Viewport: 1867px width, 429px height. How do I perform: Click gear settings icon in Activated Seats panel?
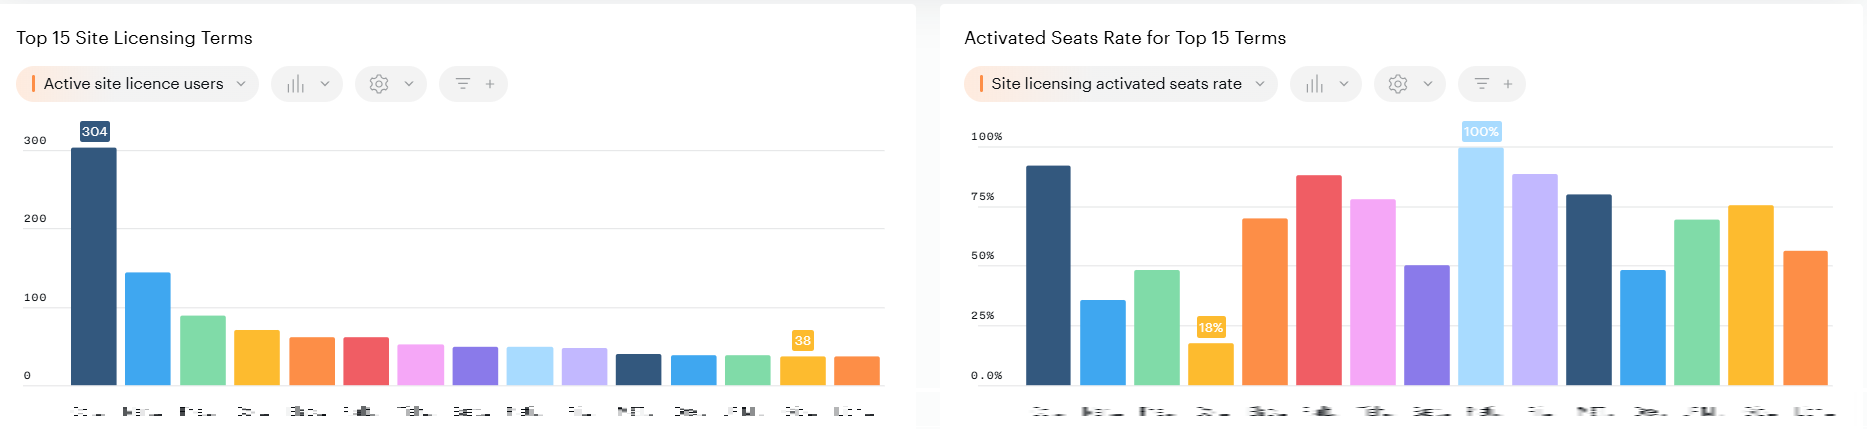click(1398, 84)
